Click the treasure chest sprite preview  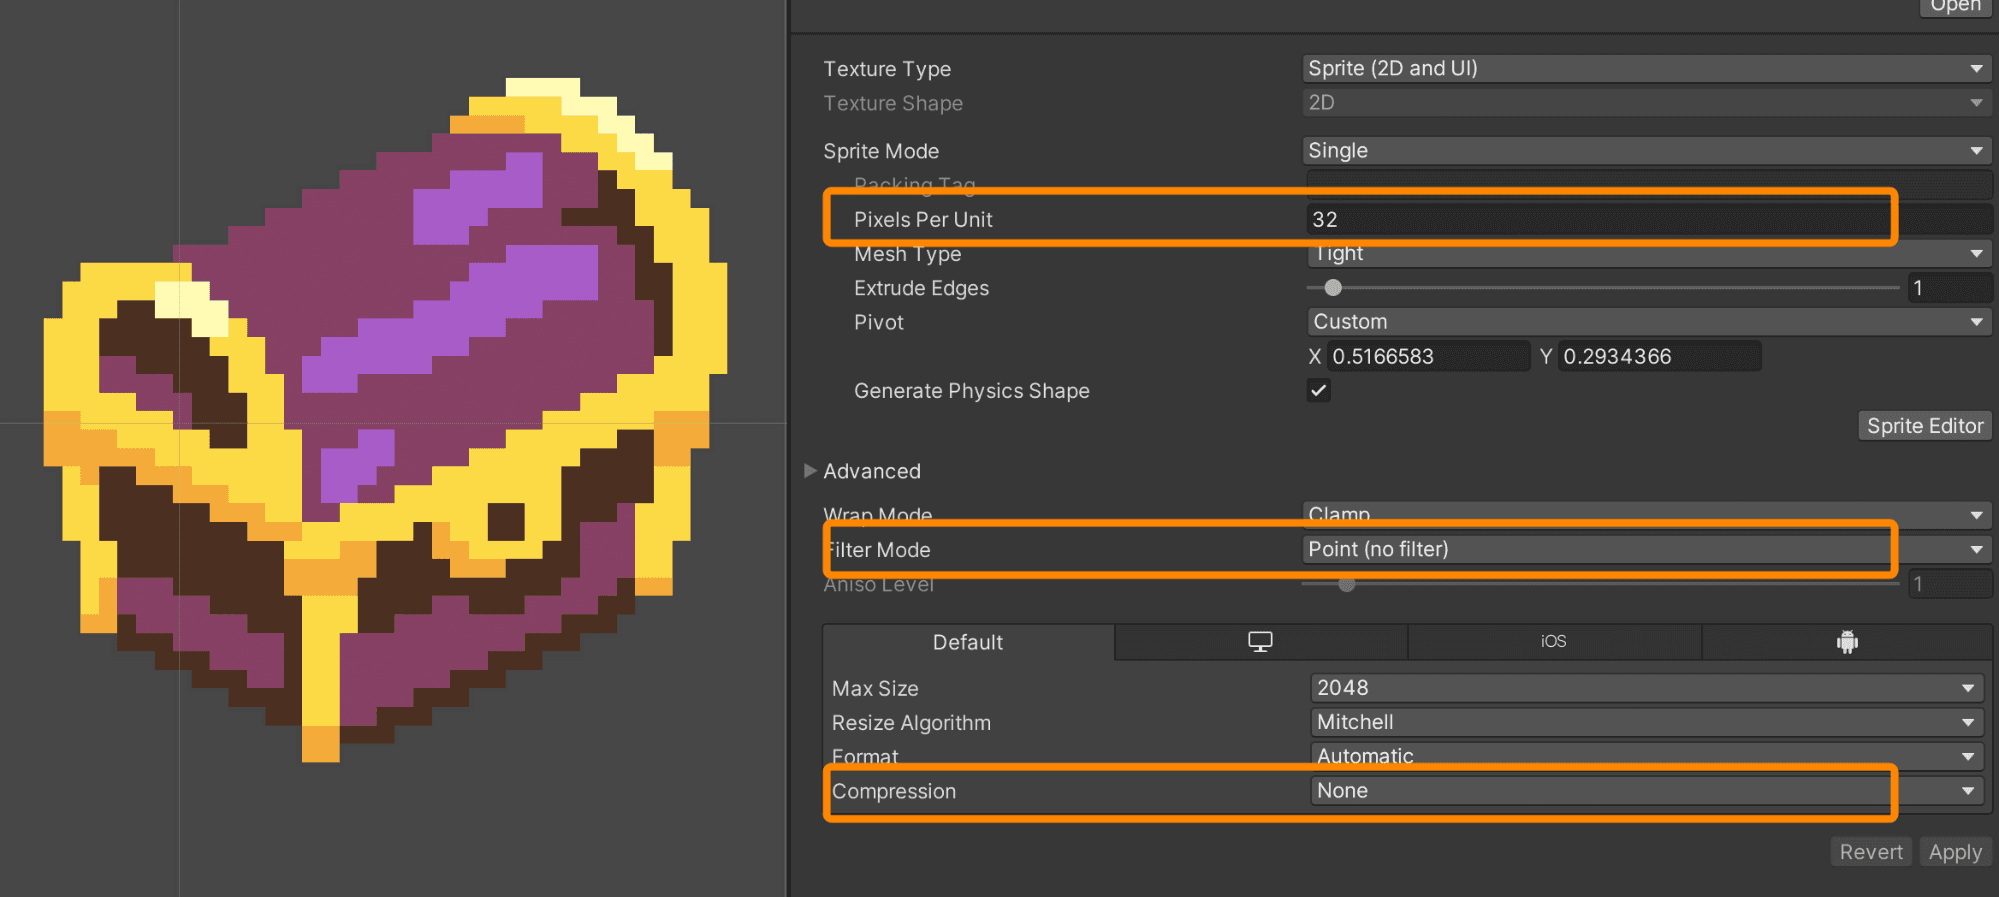click(x=385, y=420)
